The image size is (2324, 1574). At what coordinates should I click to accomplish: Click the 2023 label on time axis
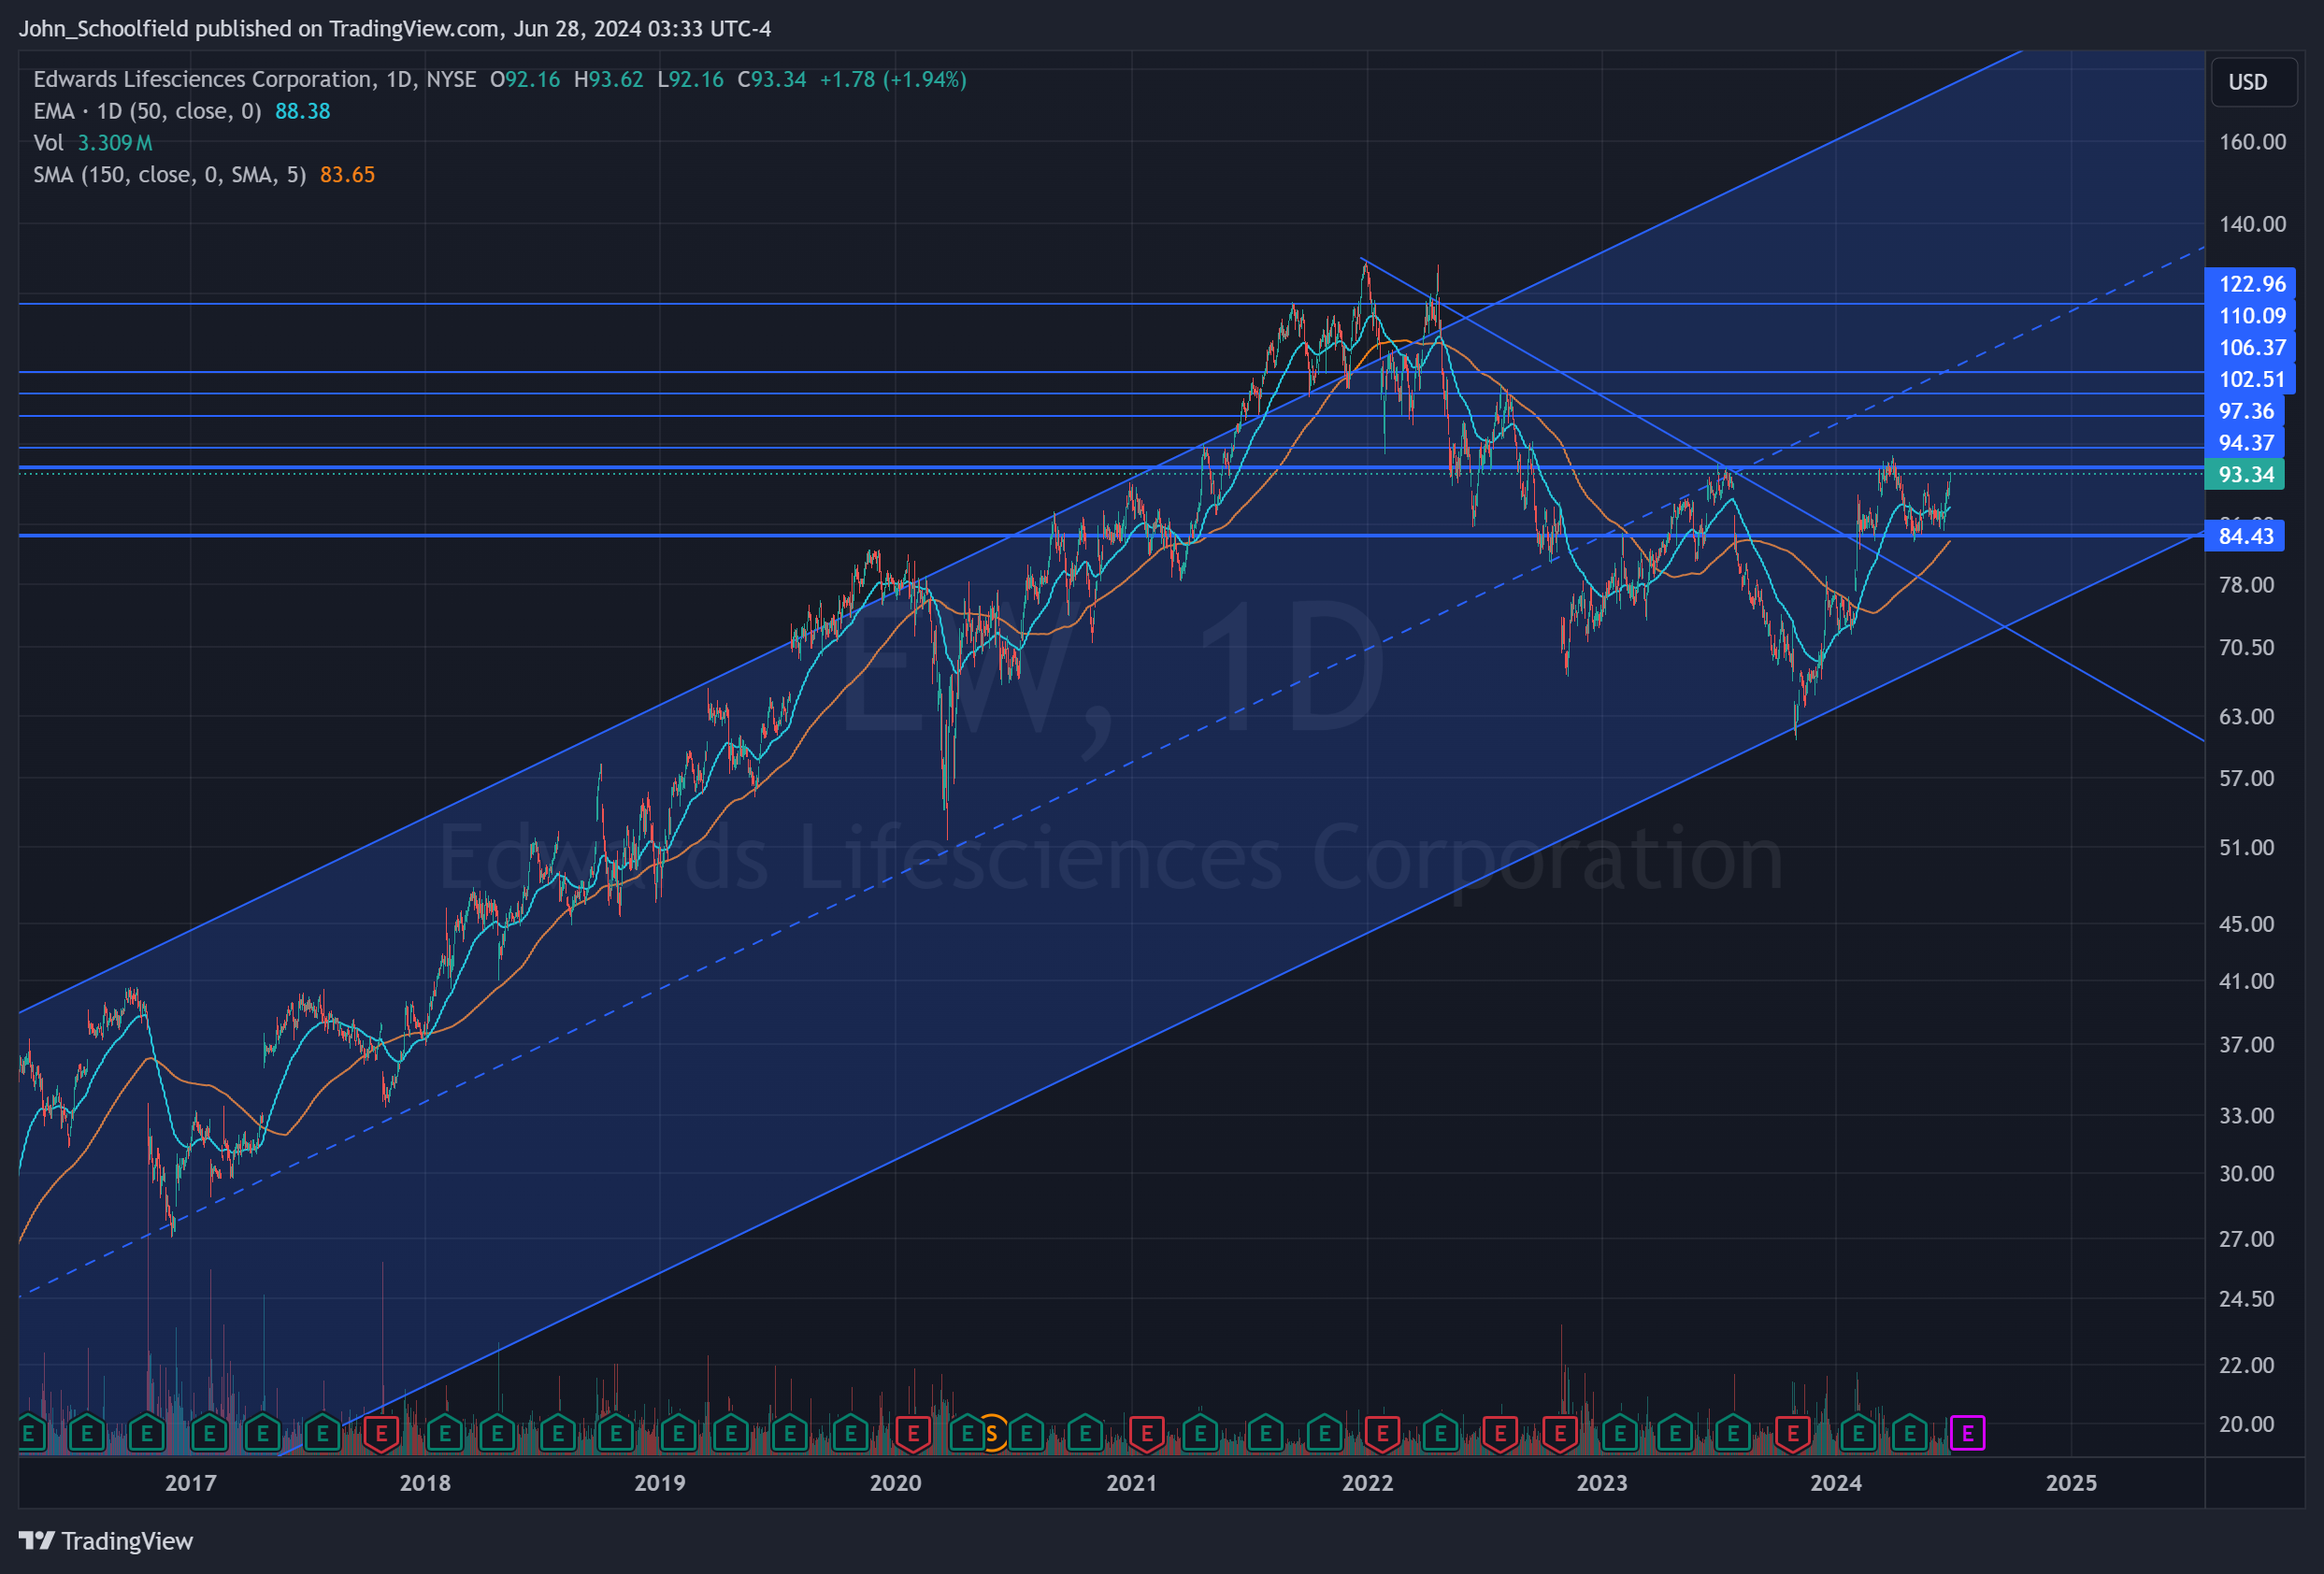point(1602,1483)
